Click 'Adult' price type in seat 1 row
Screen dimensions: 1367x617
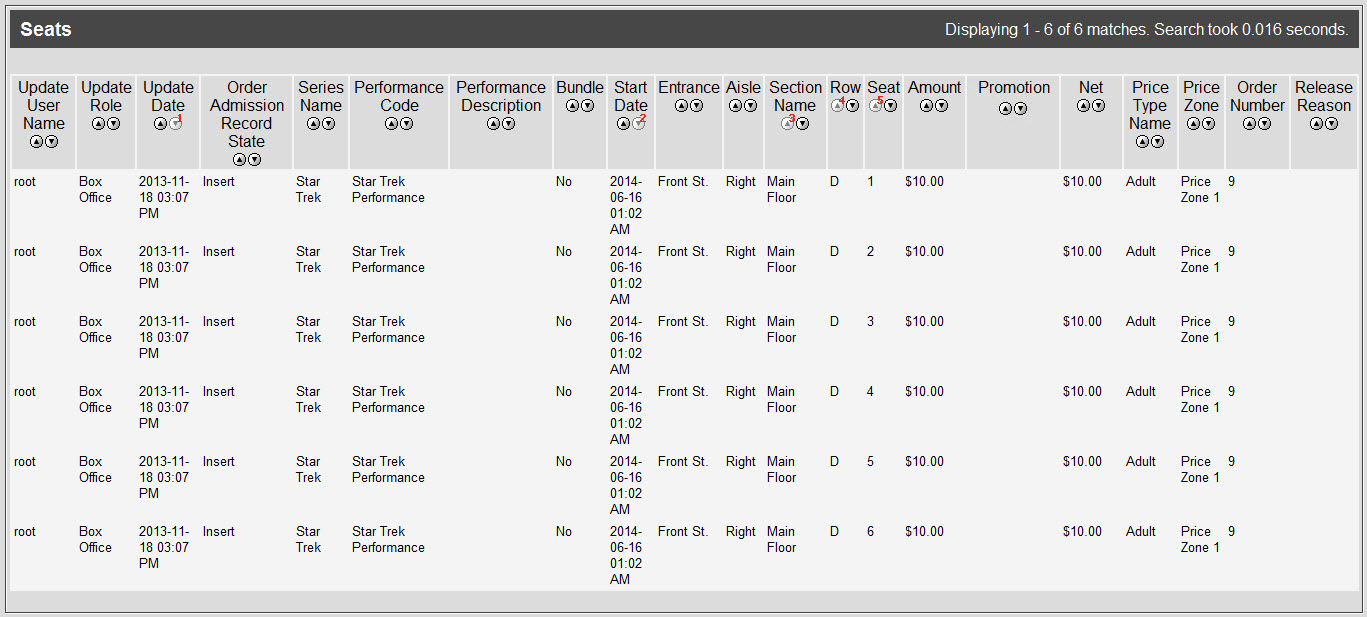pyautogui.click(x=1141, y=182)
